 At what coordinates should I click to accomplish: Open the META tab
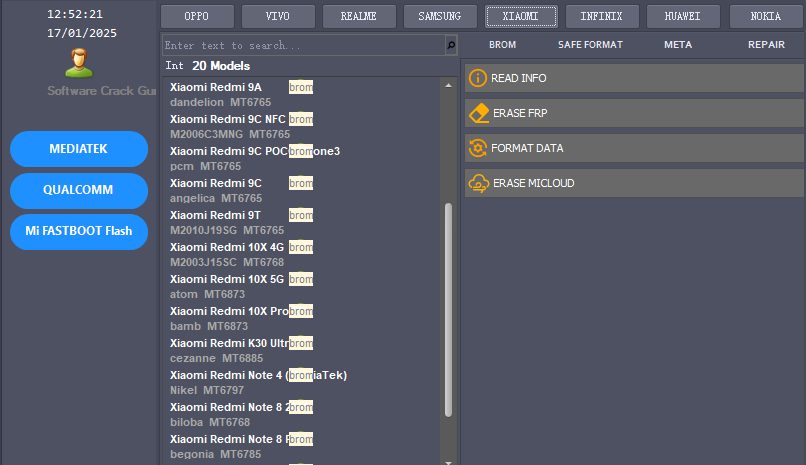(x=677, y=45)
